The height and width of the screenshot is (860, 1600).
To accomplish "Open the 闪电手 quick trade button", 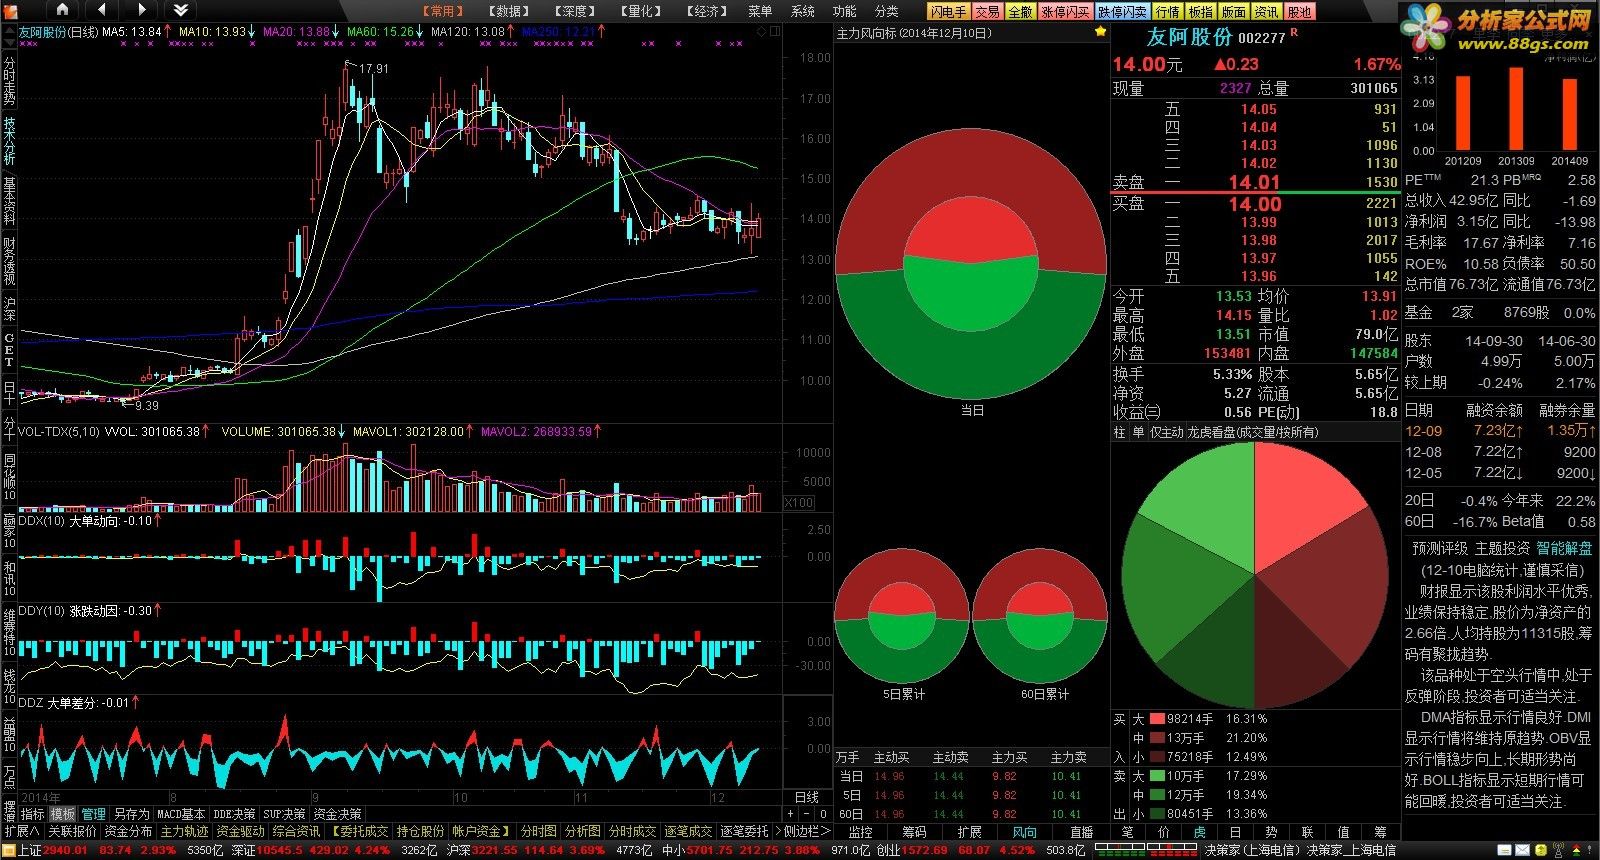I will point(948,12).
